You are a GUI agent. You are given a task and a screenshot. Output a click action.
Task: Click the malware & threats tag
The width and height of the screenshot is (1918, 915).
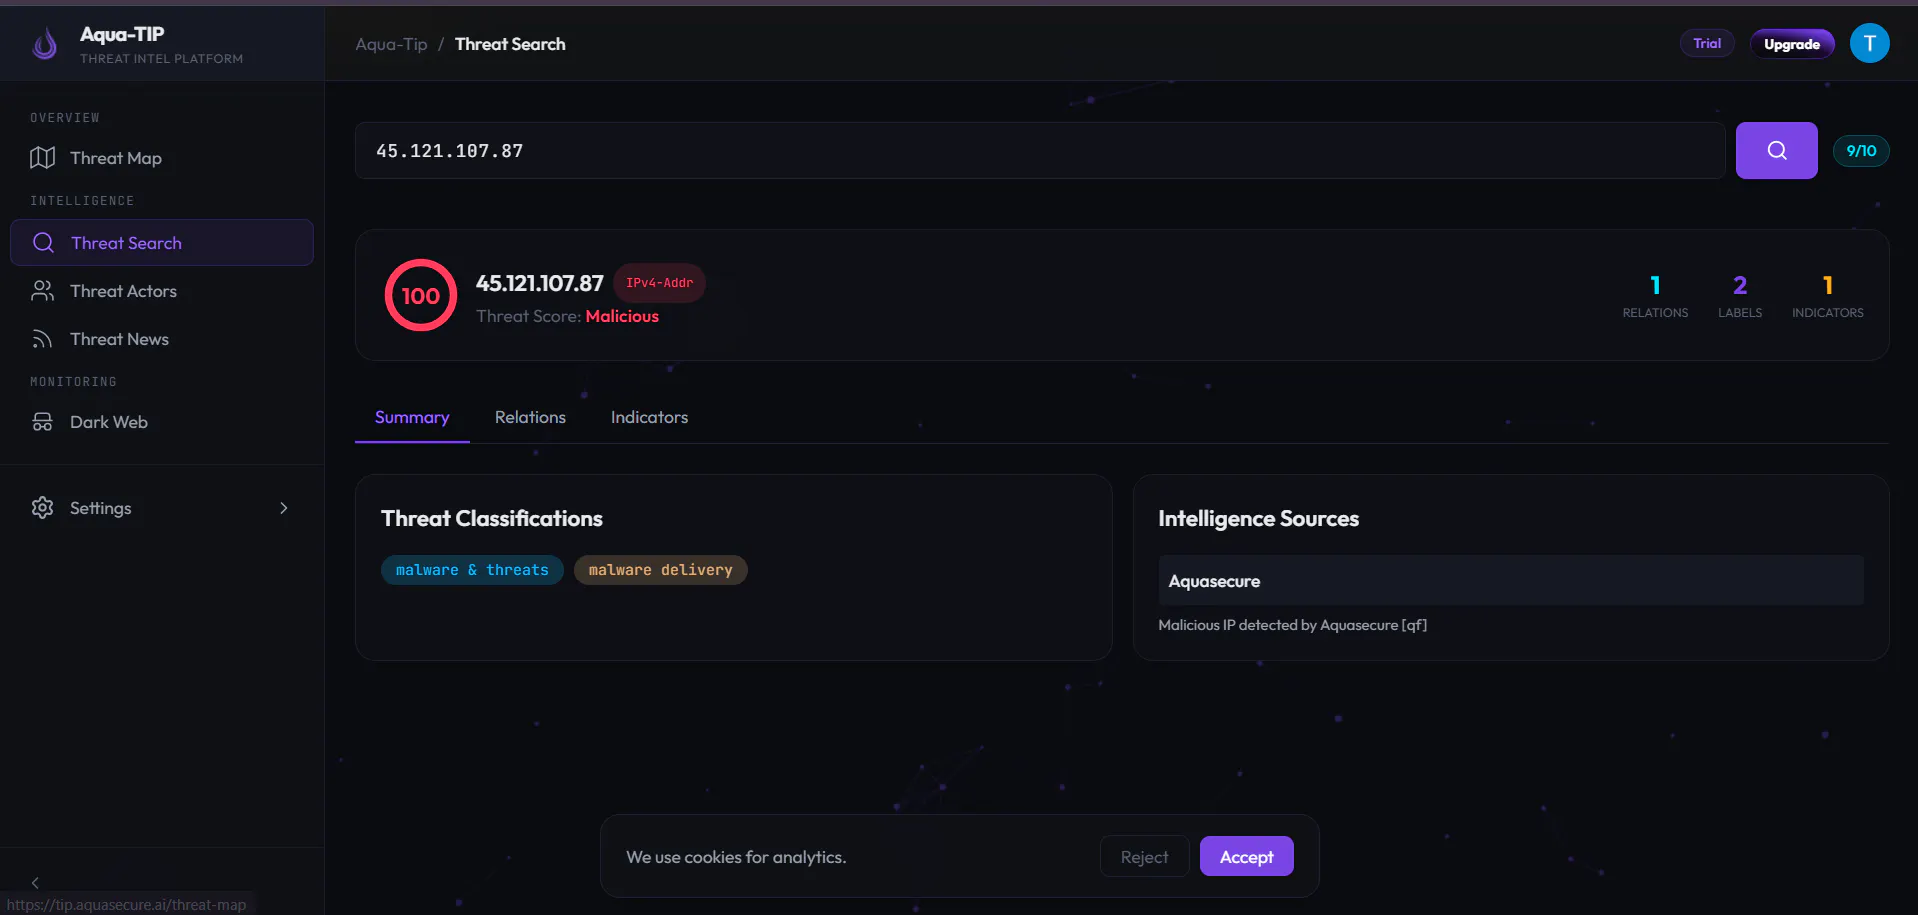coord(472,570)
